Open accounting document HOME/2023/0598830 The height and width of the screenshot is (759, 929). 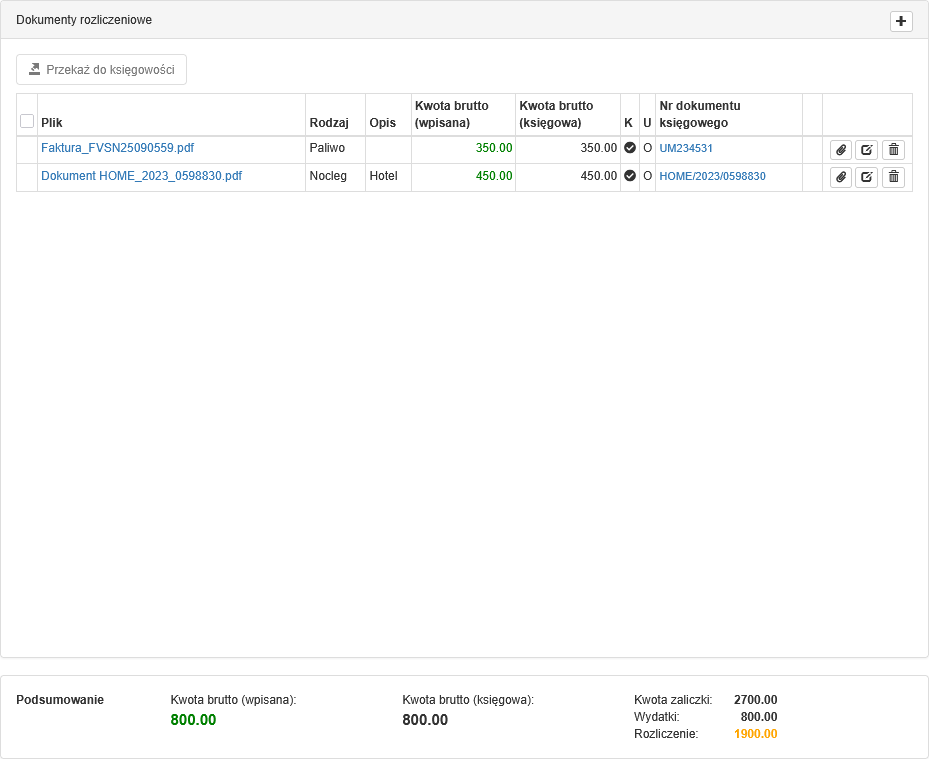point(712,176)
